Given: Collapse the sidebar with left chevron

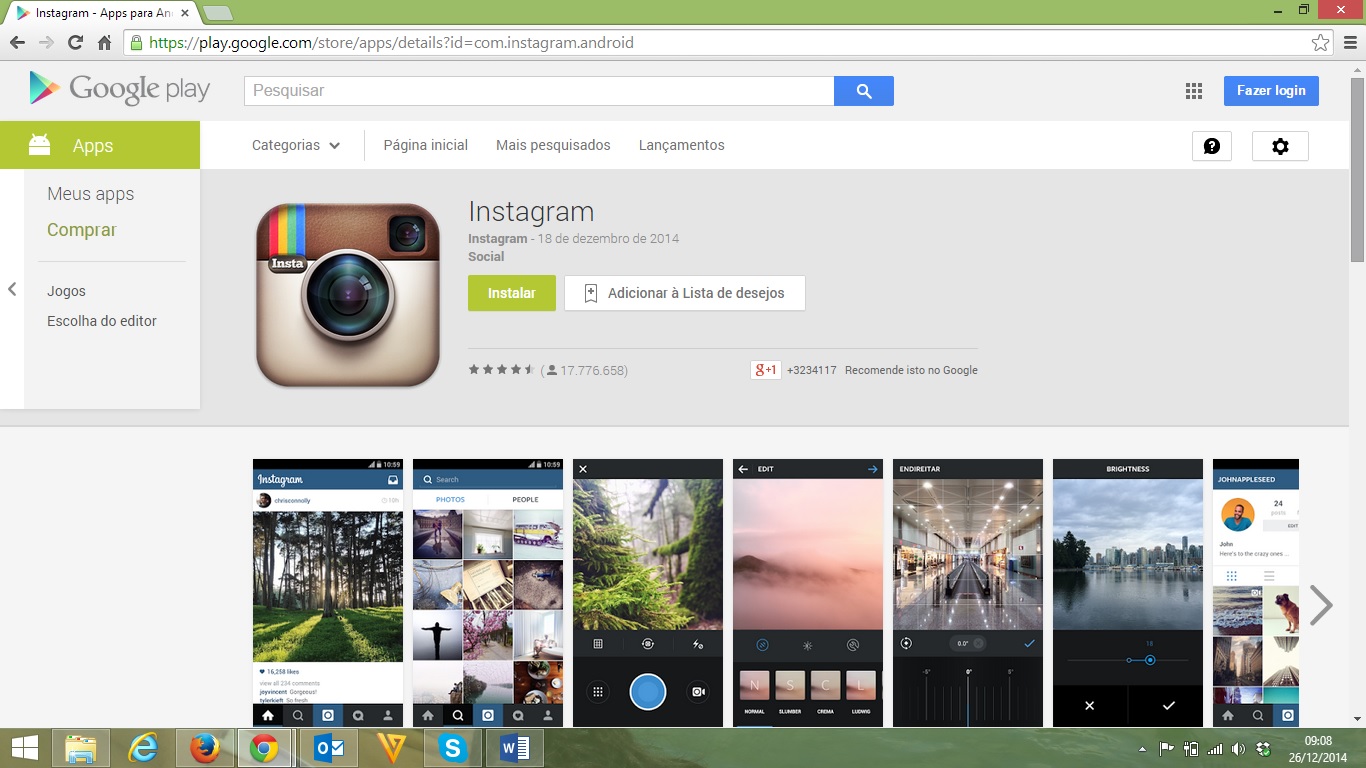Looking at the screenshot, I should point(12,289).
